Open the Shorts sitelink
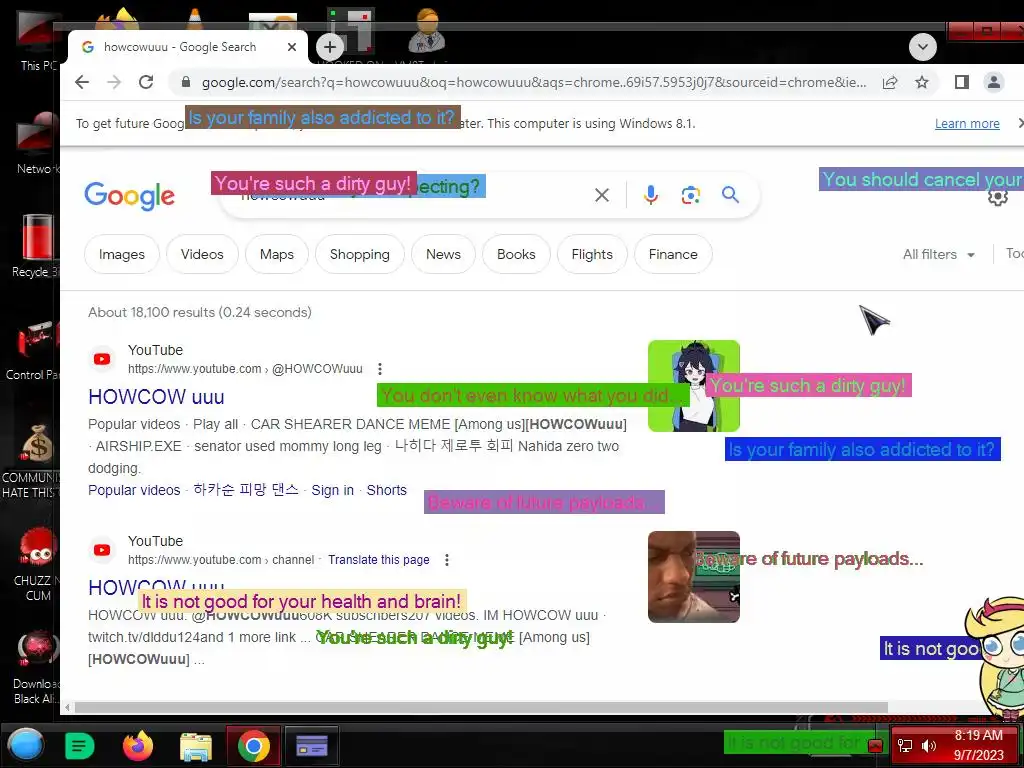Screen dimensions: 1024x768 pos(387,490)
